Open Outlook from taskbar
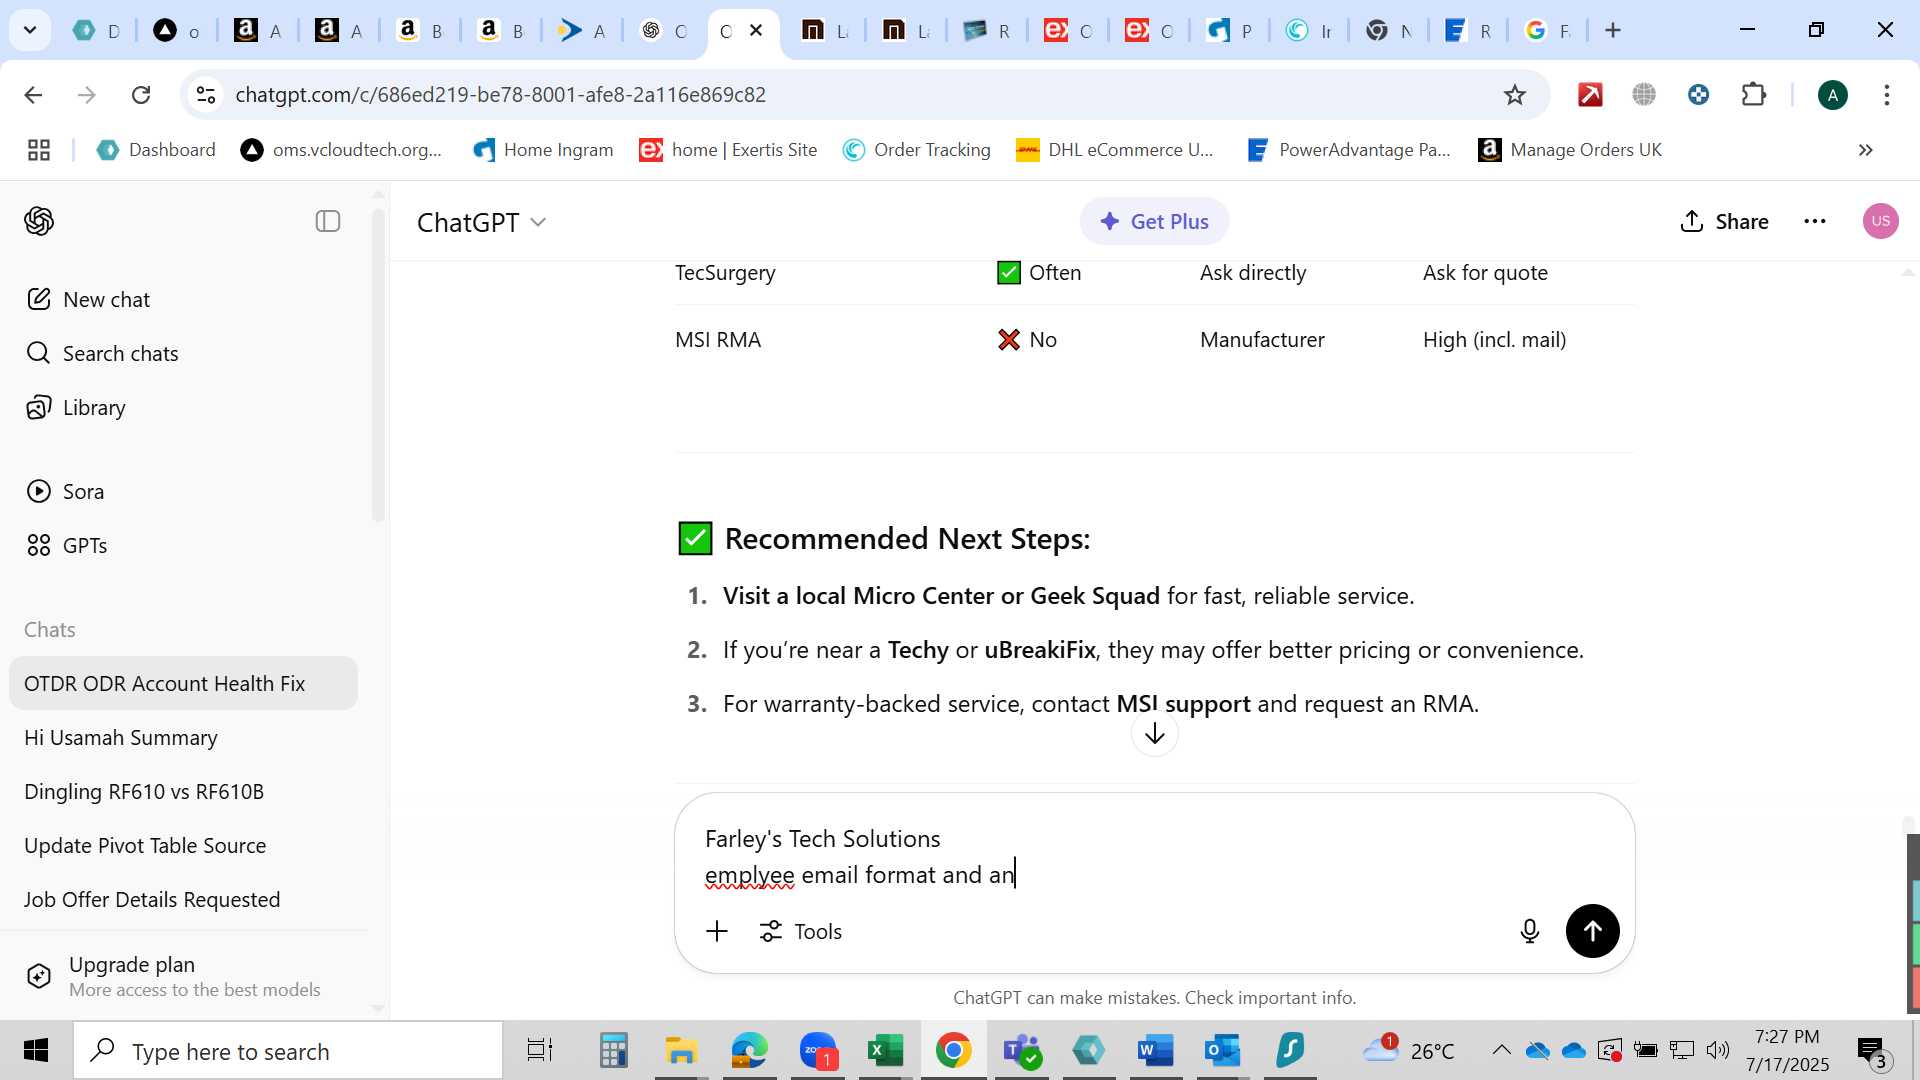Image resolution: width=1920 pixels, height=1080 pixels. pyautogui.click(x=1222, y=1050)
